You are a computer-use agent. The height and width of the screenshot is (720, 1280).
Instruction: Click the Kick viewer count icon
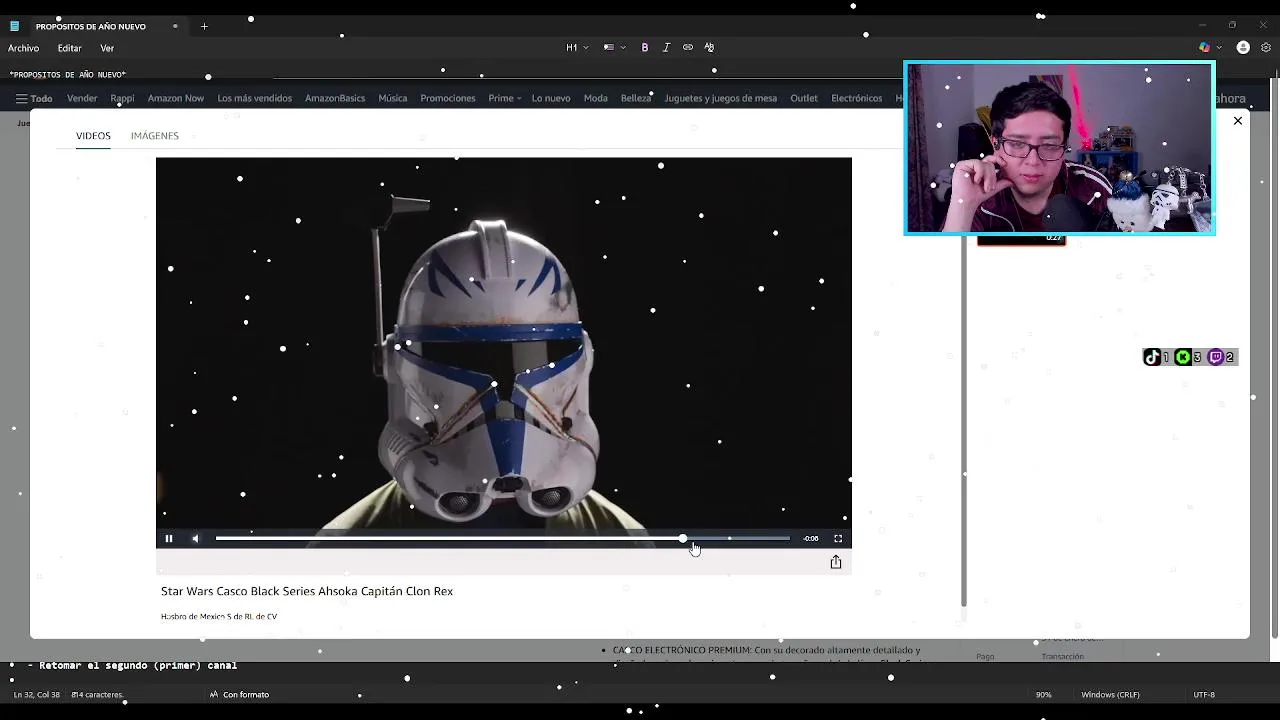1184,357
